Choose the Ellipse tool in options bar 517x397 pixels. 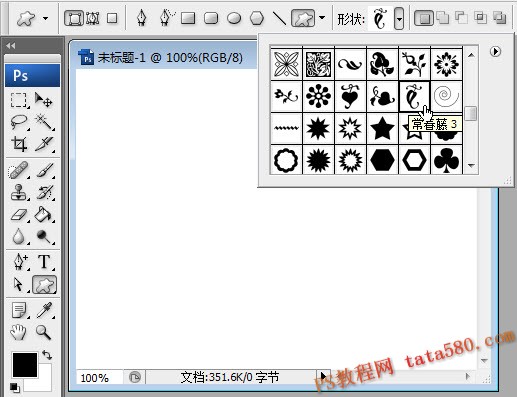pyautogui.click(x=234, y=18)
